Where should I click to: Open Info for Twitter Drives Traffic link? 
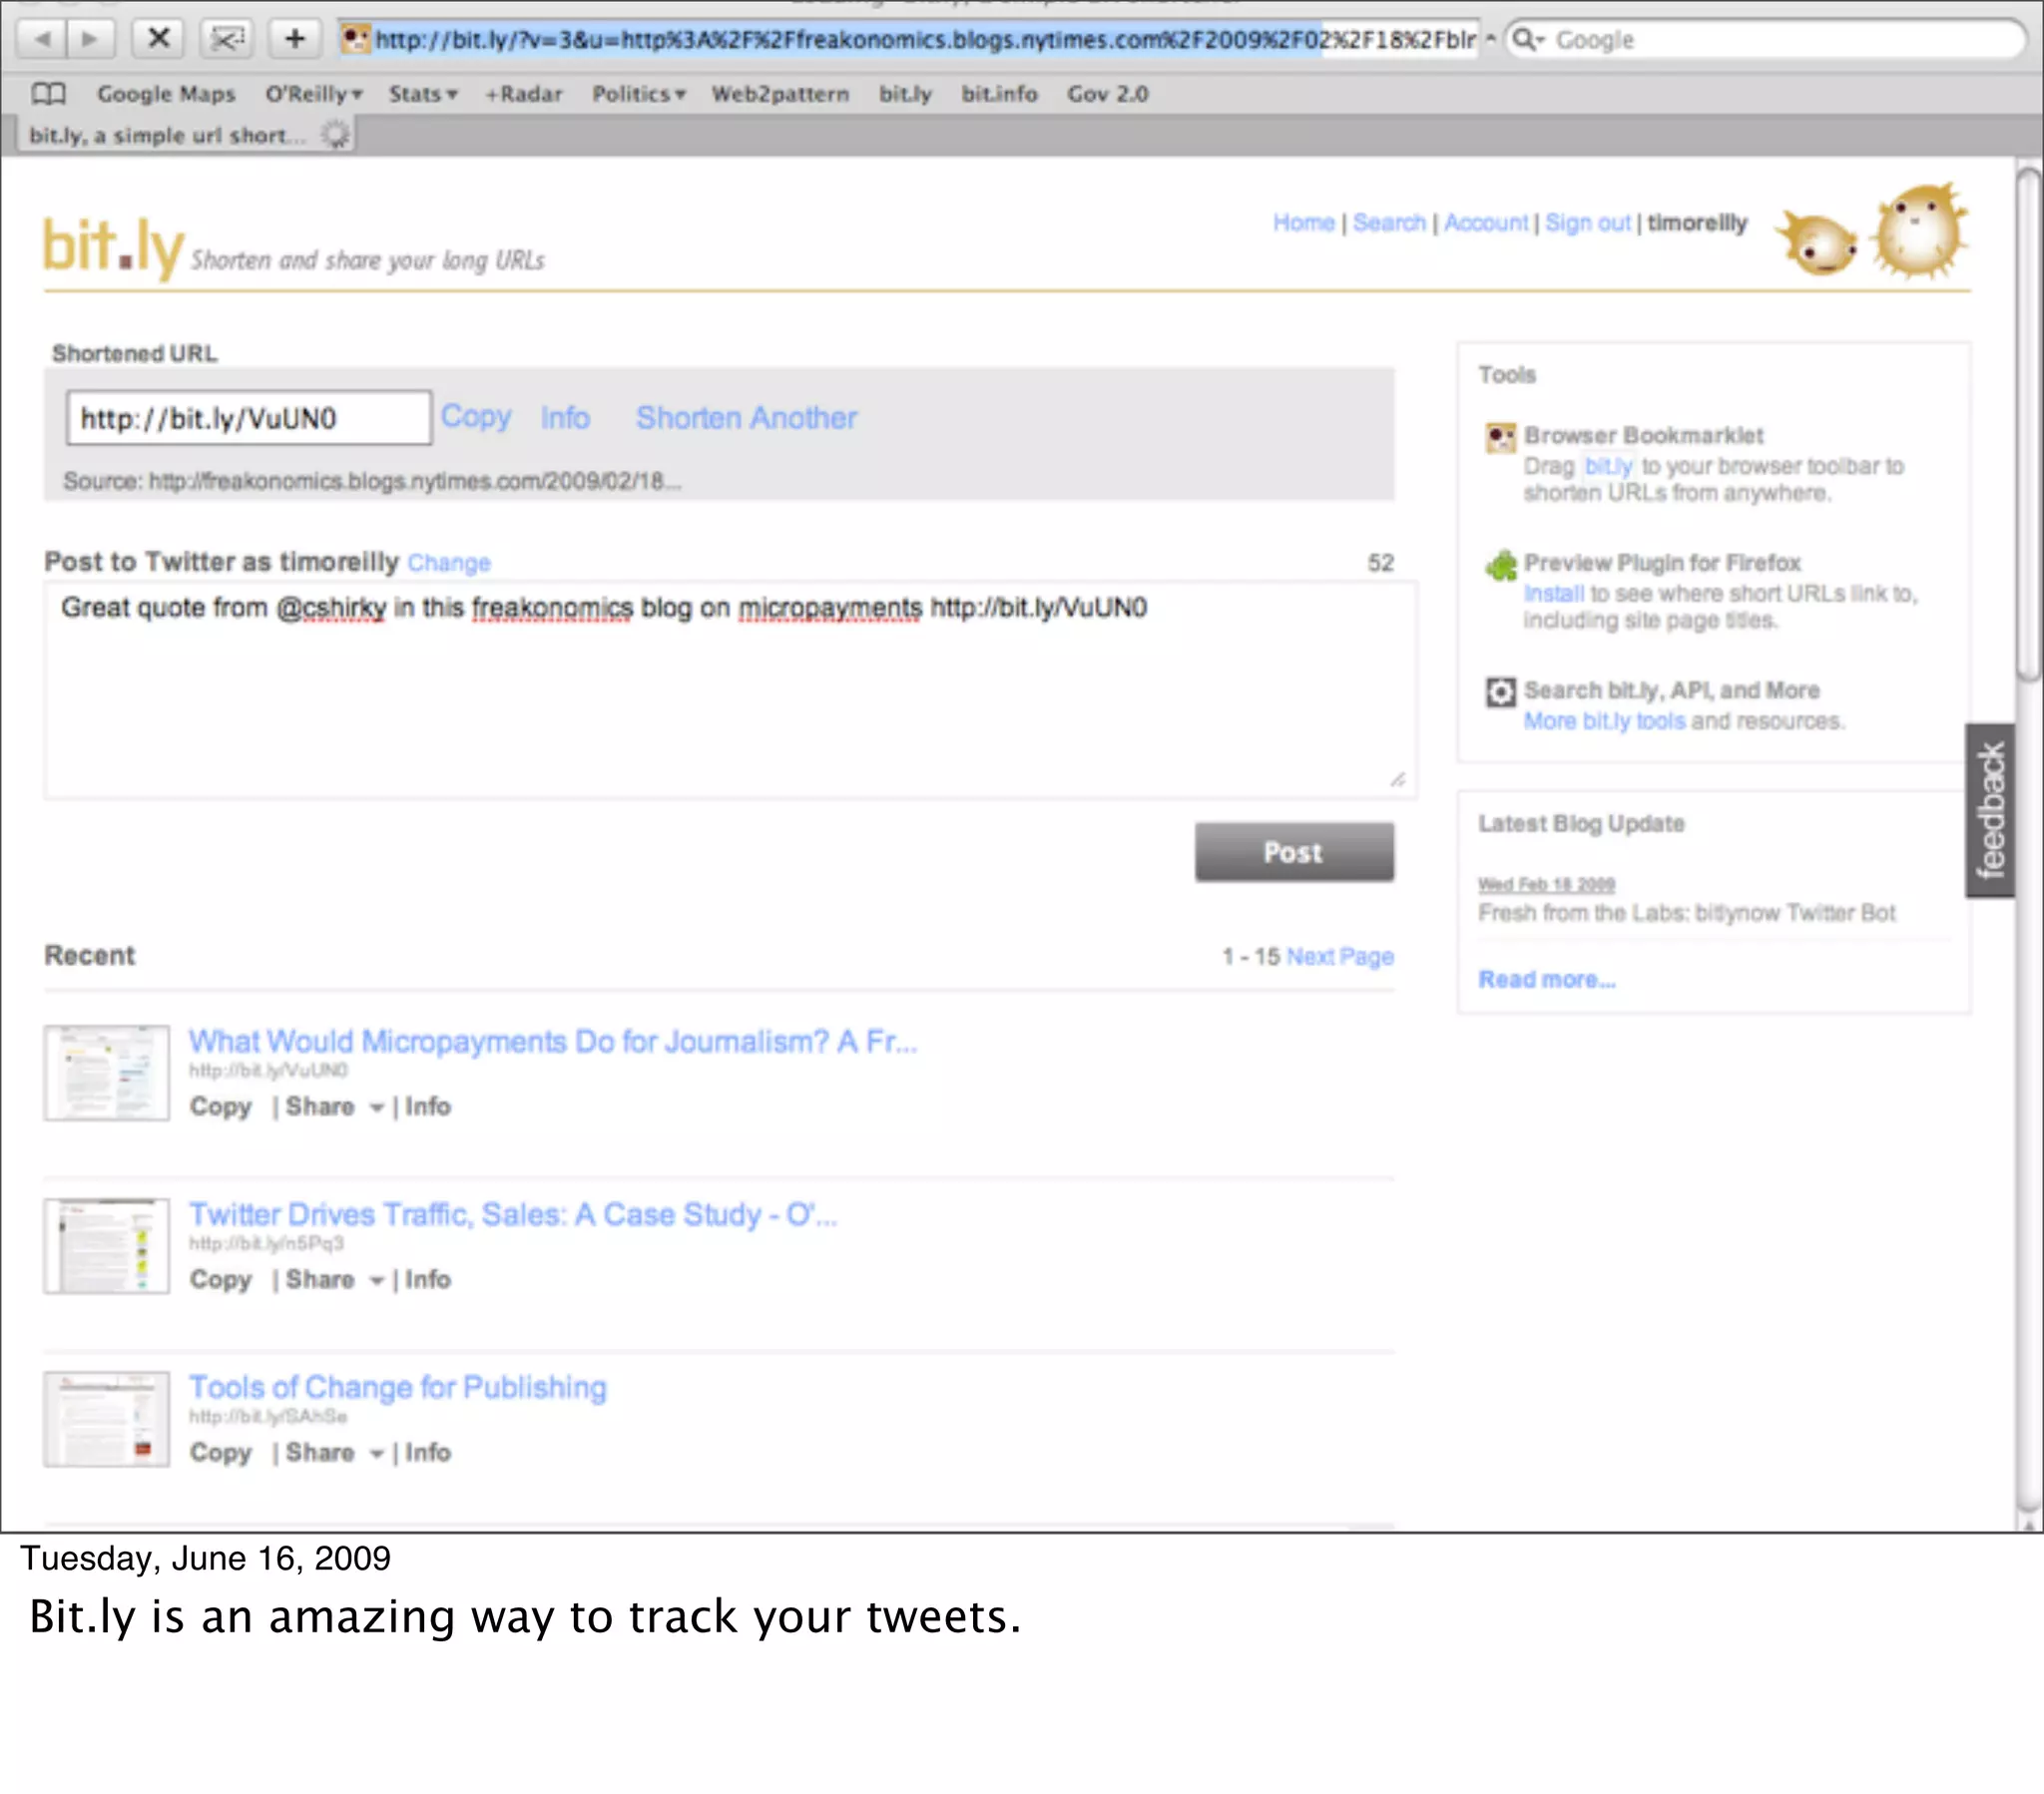pos(428,1279)
